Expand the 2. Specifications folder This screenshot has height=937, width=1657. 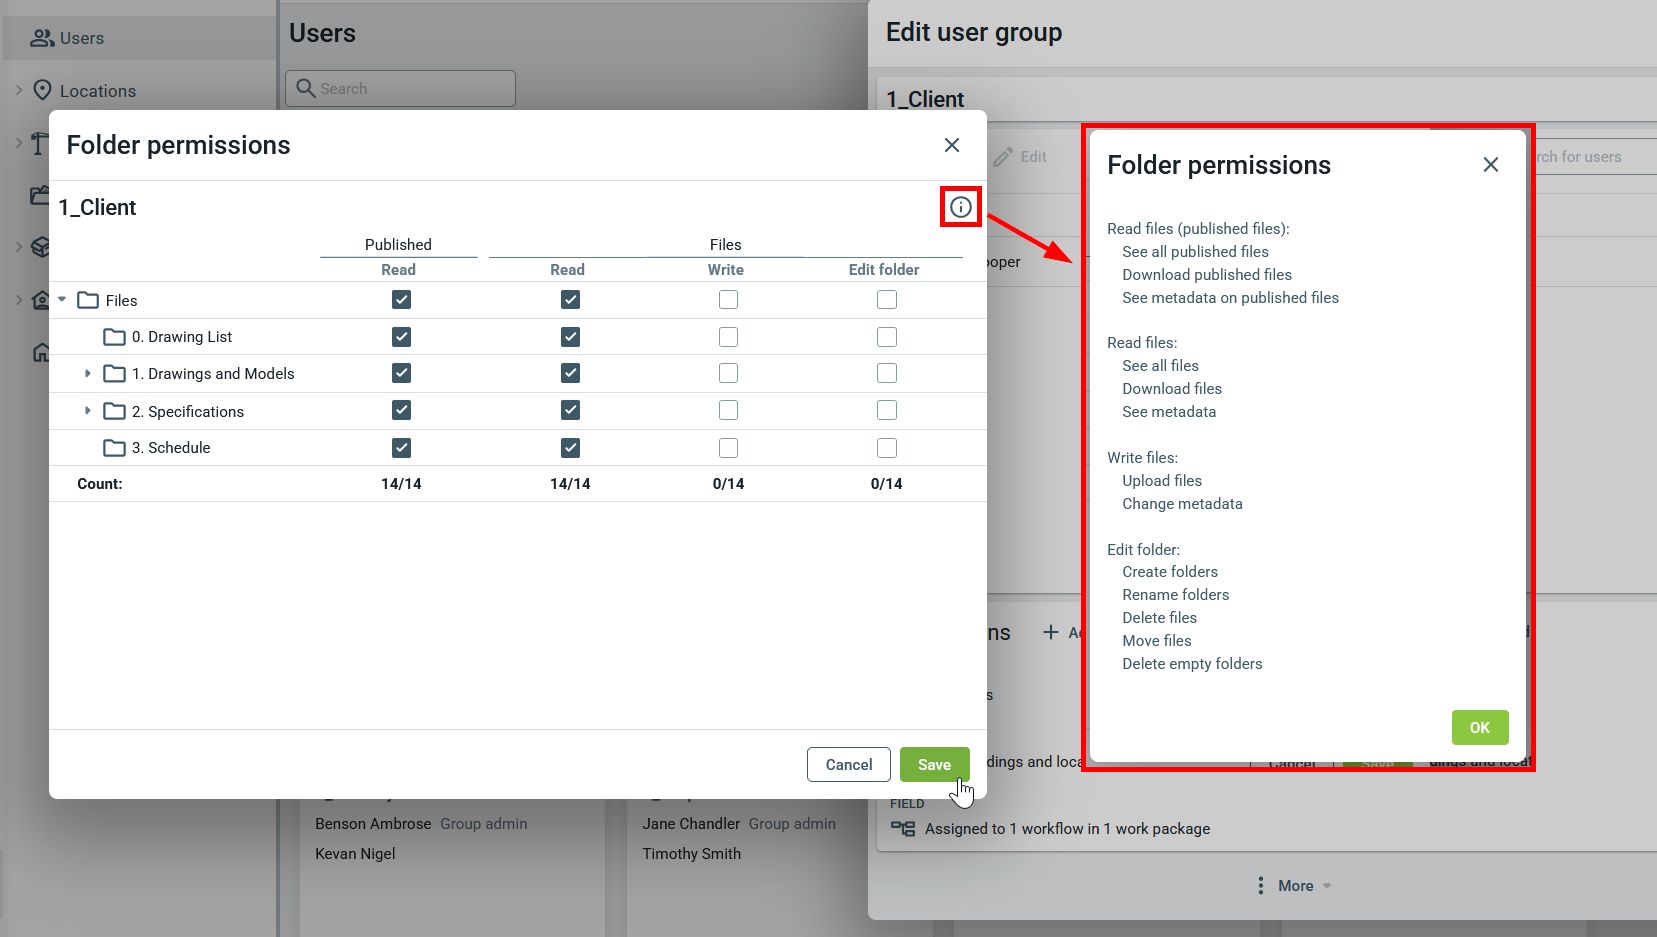tap(88, 411)
